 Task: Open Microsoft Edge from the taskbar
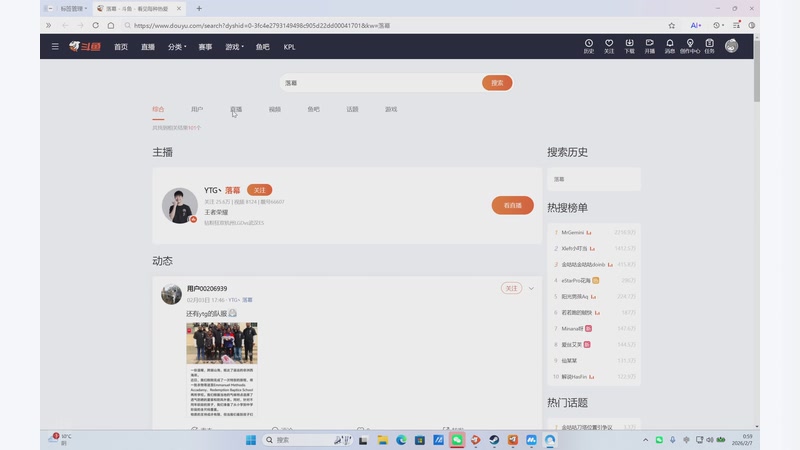point(401,440)
